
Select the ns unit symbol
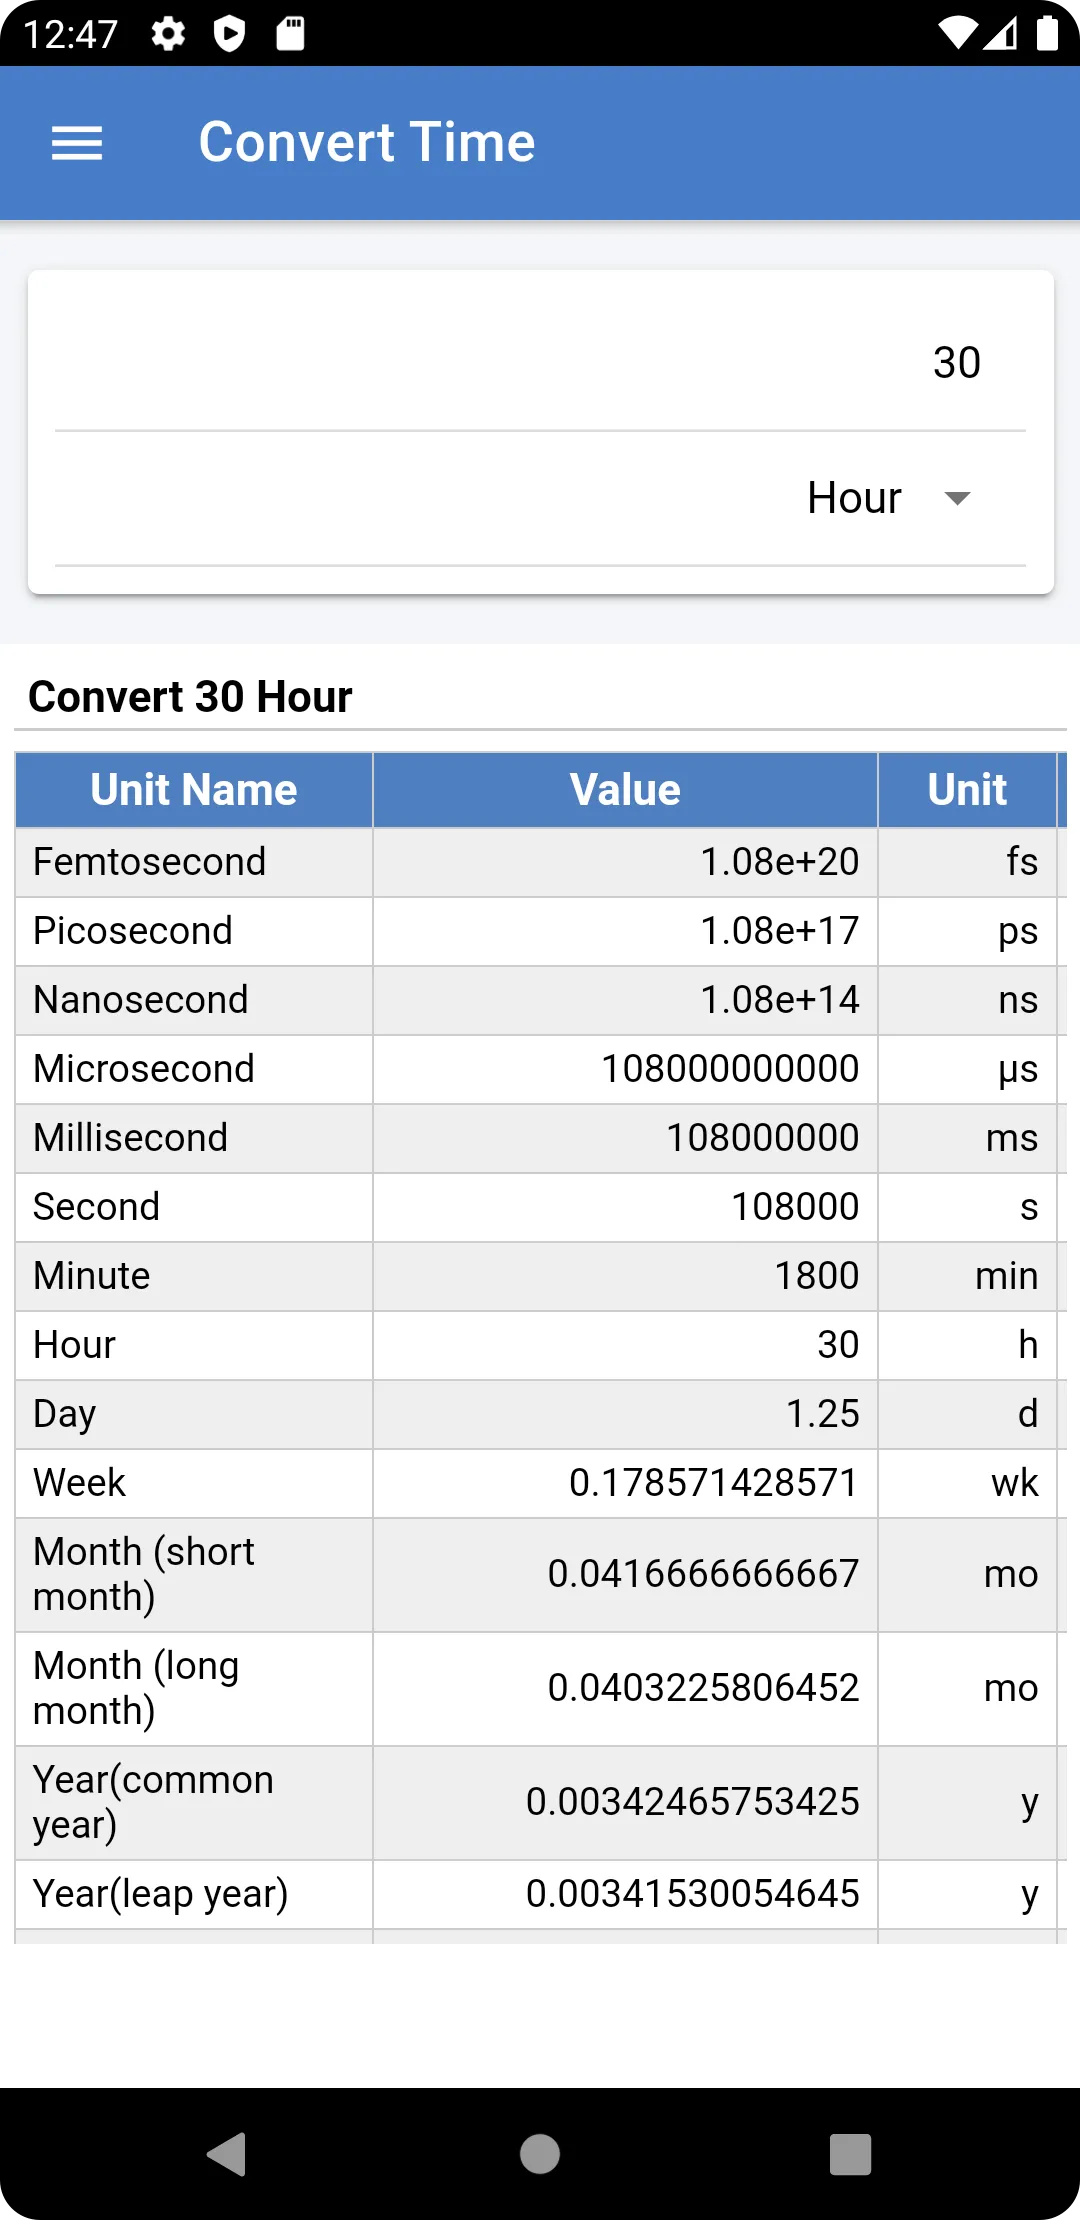point(1018,1001)
